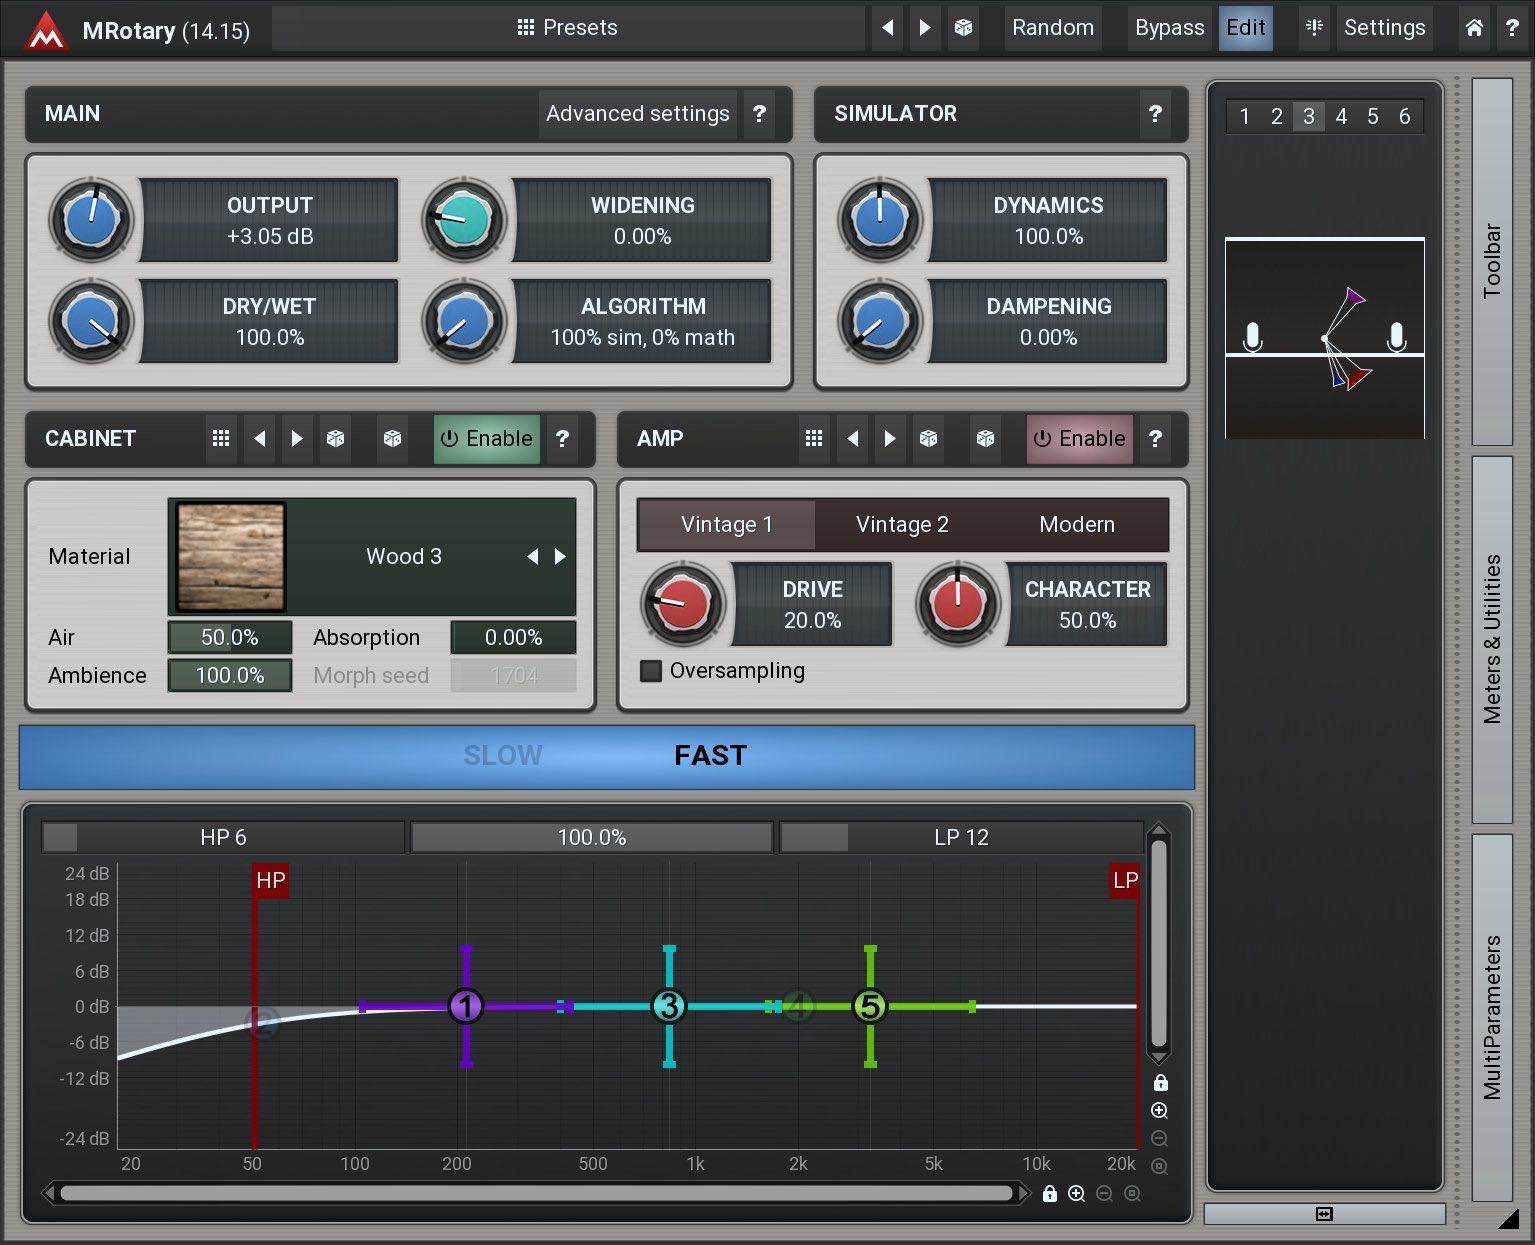Switch to the Vintage 2 amp tab
The image size is (1535, 1245).
(902, 524)
